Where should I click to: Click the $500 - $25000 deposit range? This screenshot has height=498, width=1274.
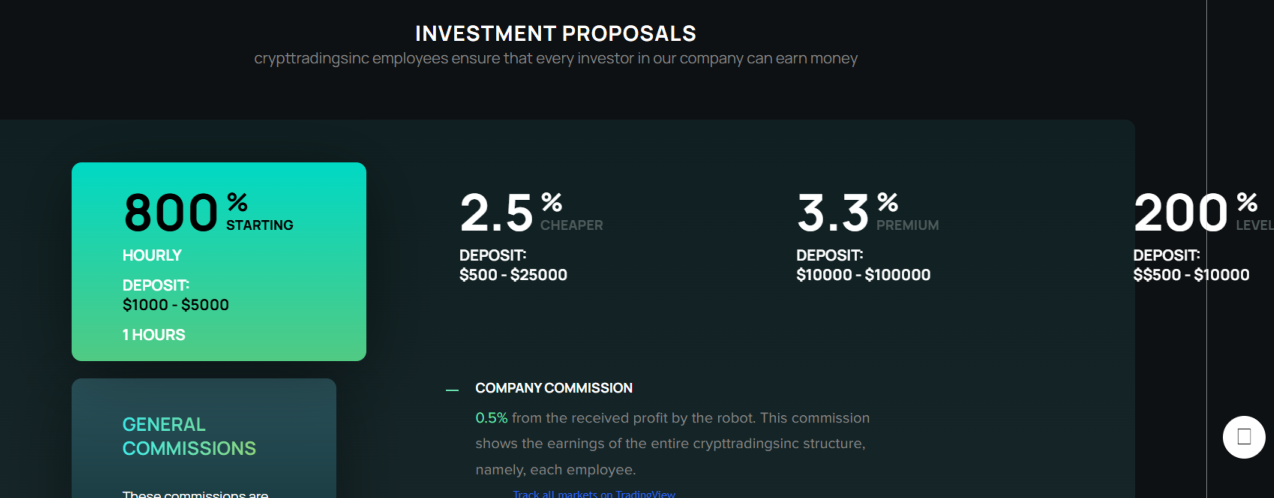point(513,275)
